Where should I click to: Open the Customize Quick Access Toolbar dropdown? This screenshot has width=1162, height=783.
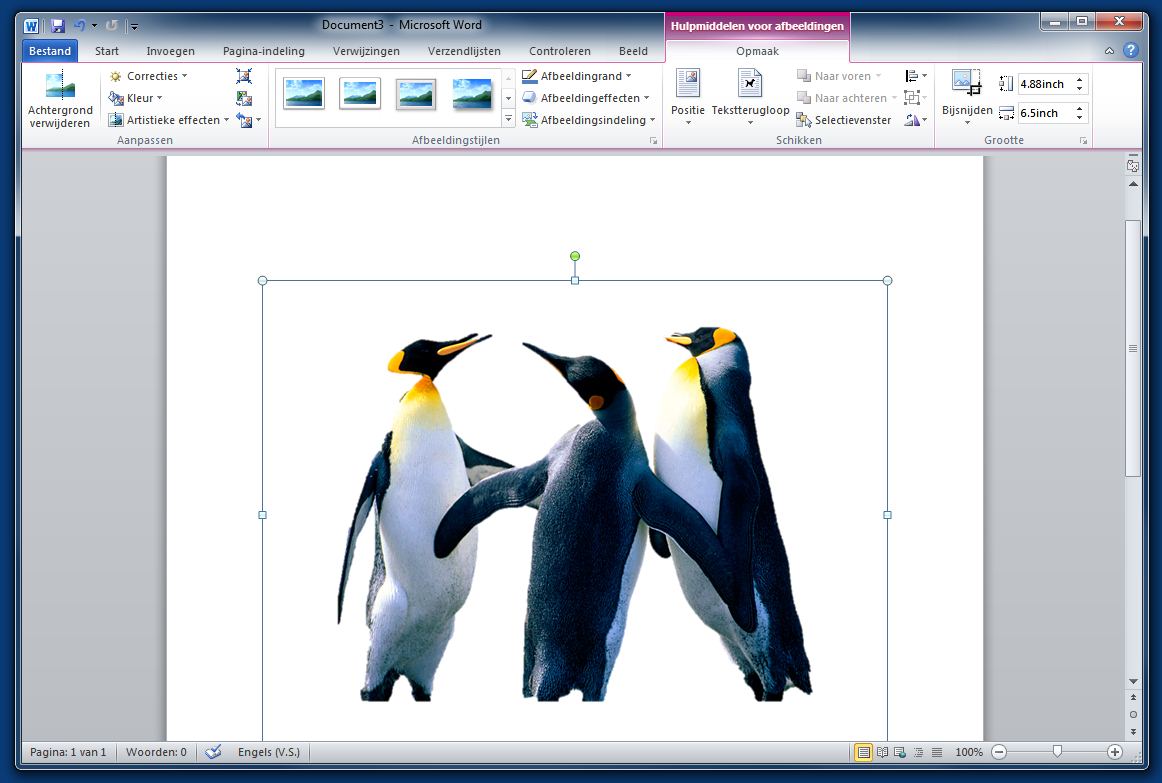tap(134, 27)
